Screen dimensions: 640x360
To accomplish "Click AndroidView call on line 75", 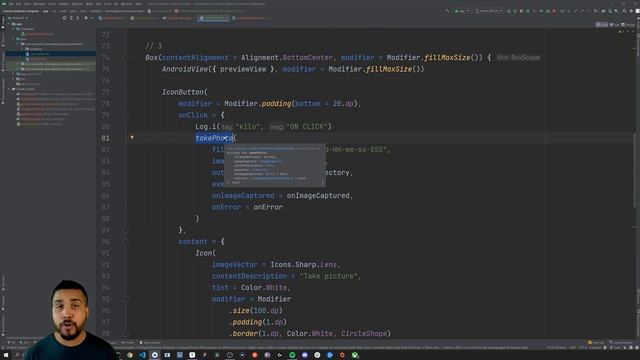I will pos(184,69).
